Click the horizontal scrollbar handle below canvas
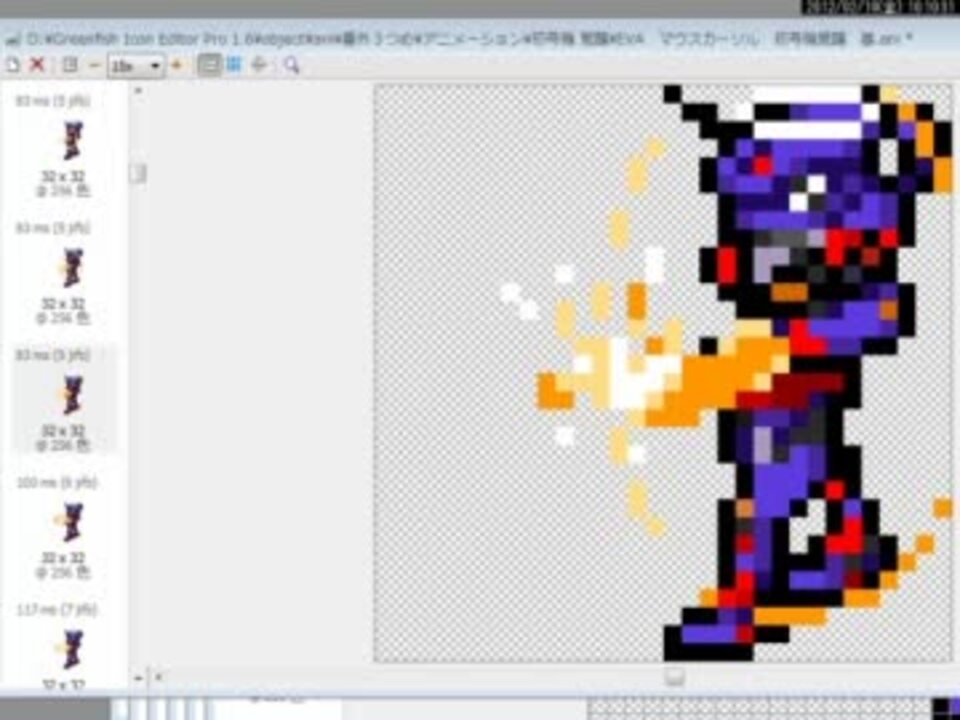960x720 pixels. (x=674, y=677)
